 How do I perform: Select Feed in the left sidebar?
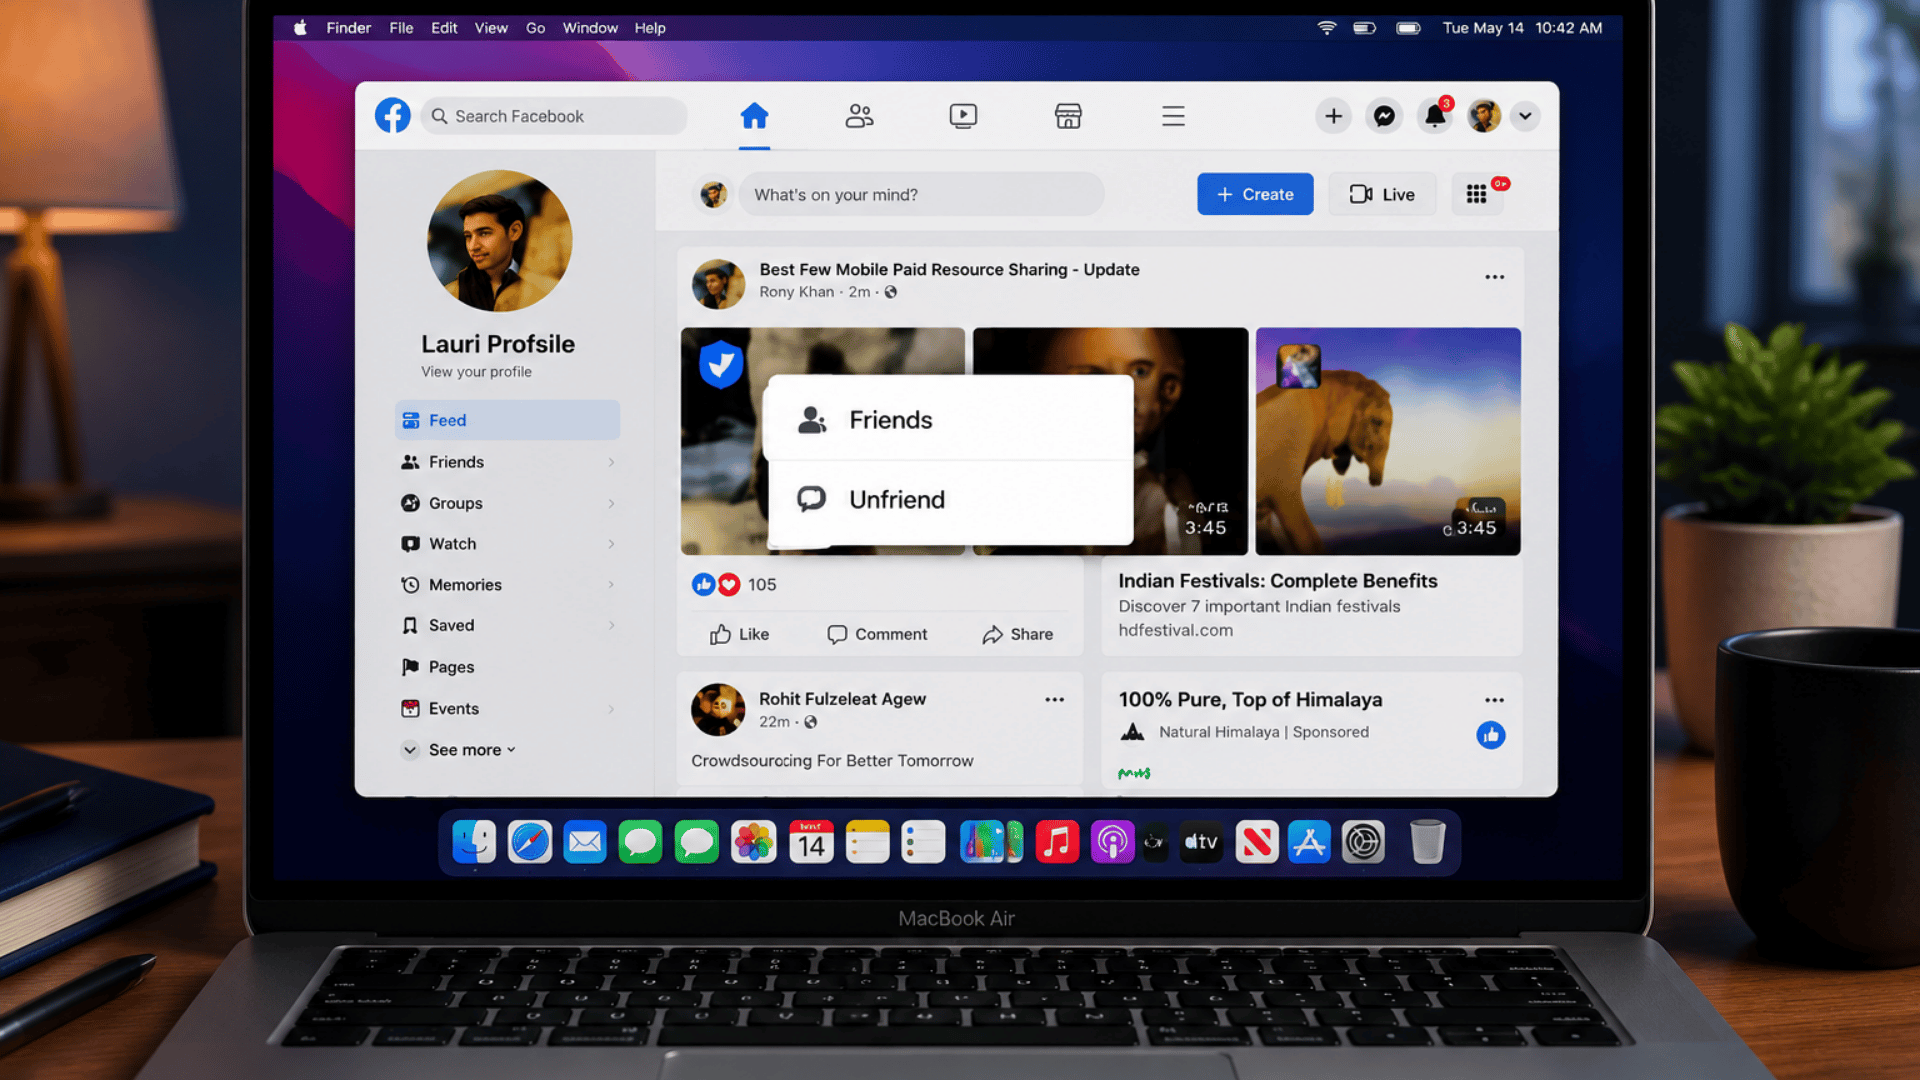pyautogui.click(x=507, y=420)
